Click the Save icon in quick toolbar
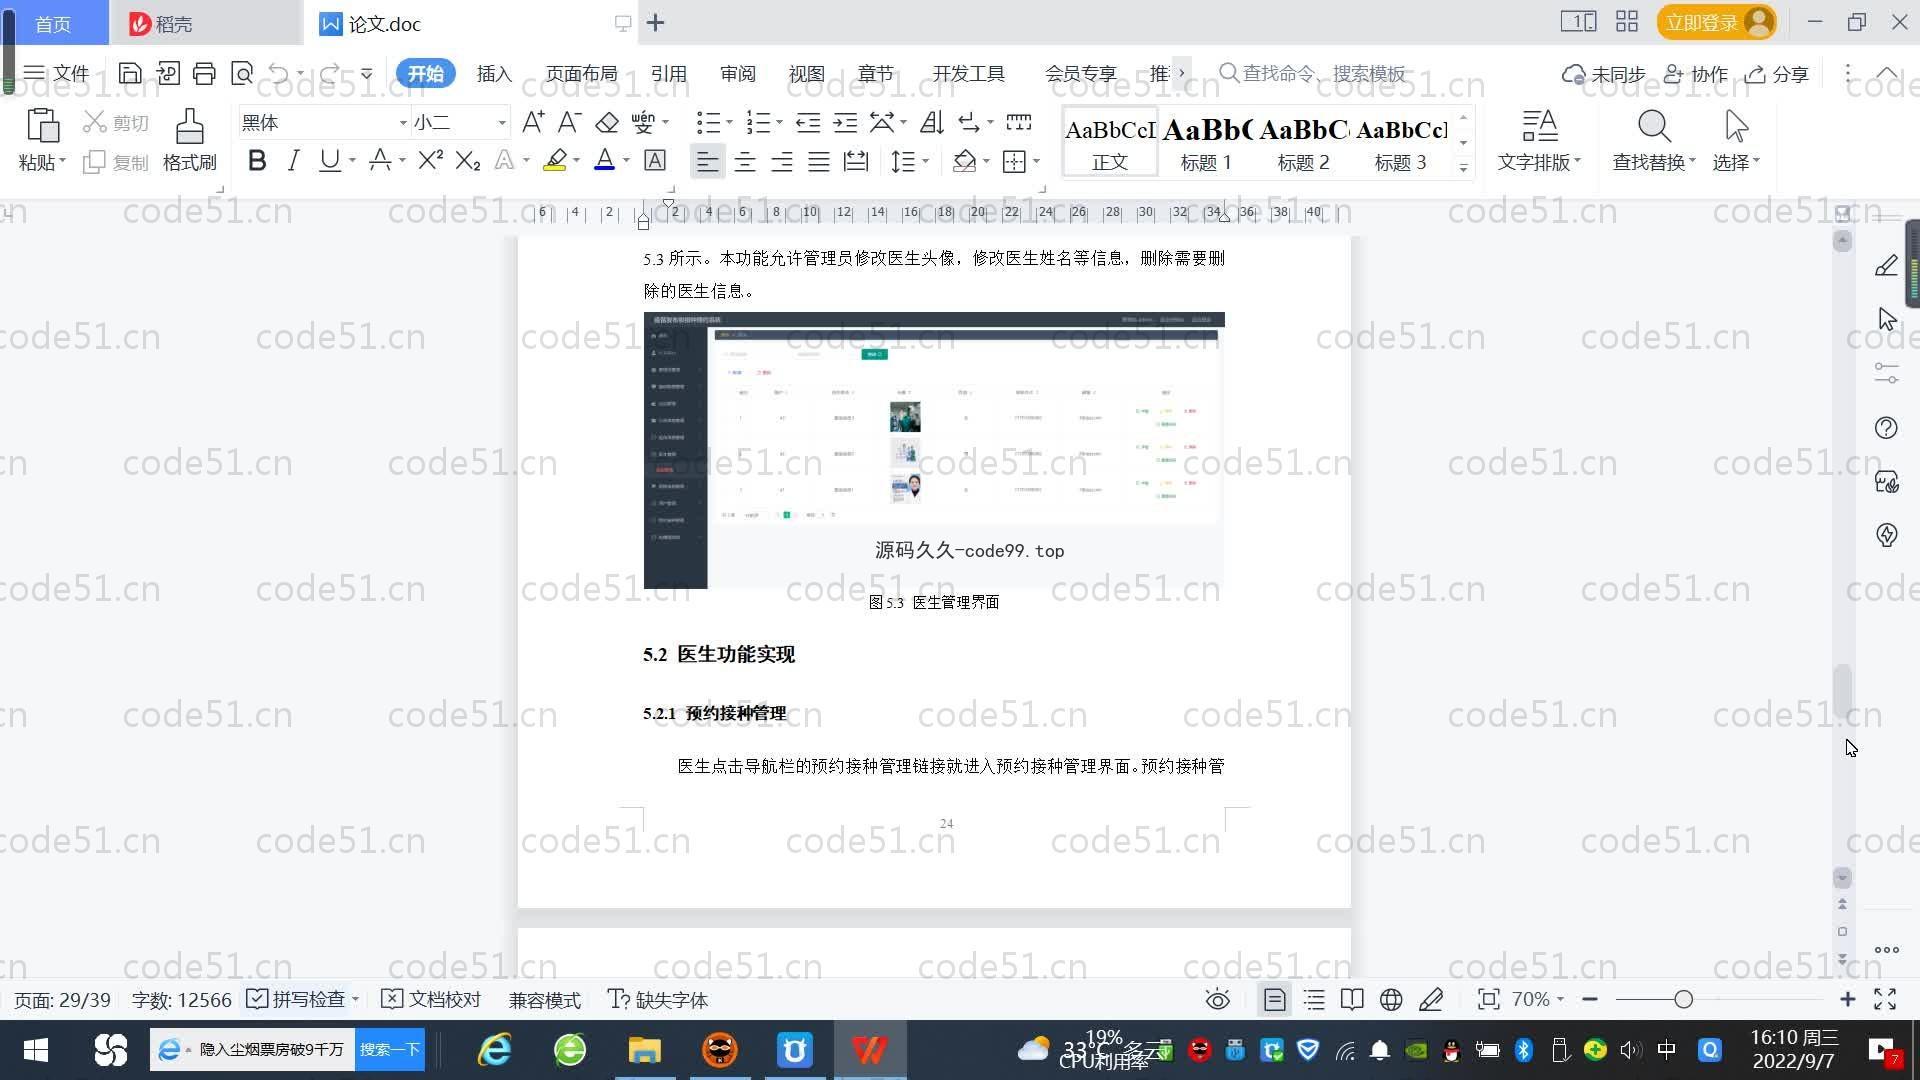Viewport: 1920px width, 1080px height. coord(130,73)
